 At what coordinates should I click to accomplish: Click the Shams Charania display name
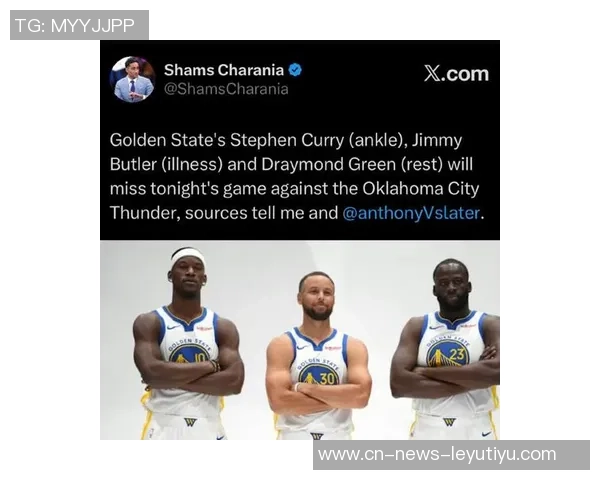(224, 70)
